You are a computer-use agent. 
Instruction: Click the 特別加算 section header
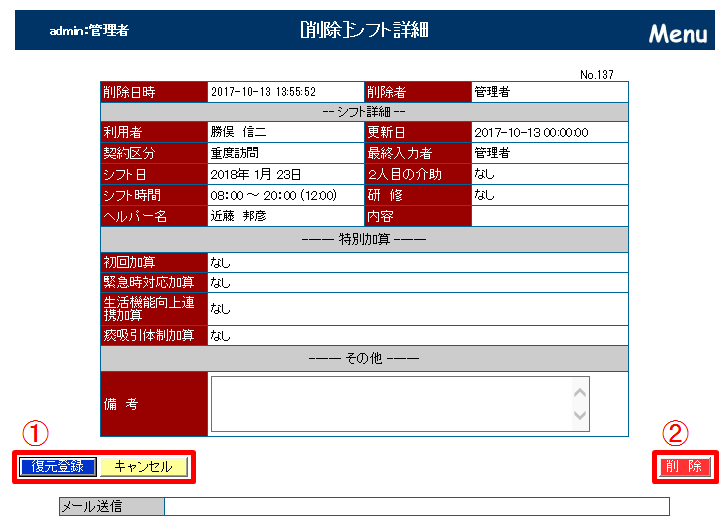(364, 240)
